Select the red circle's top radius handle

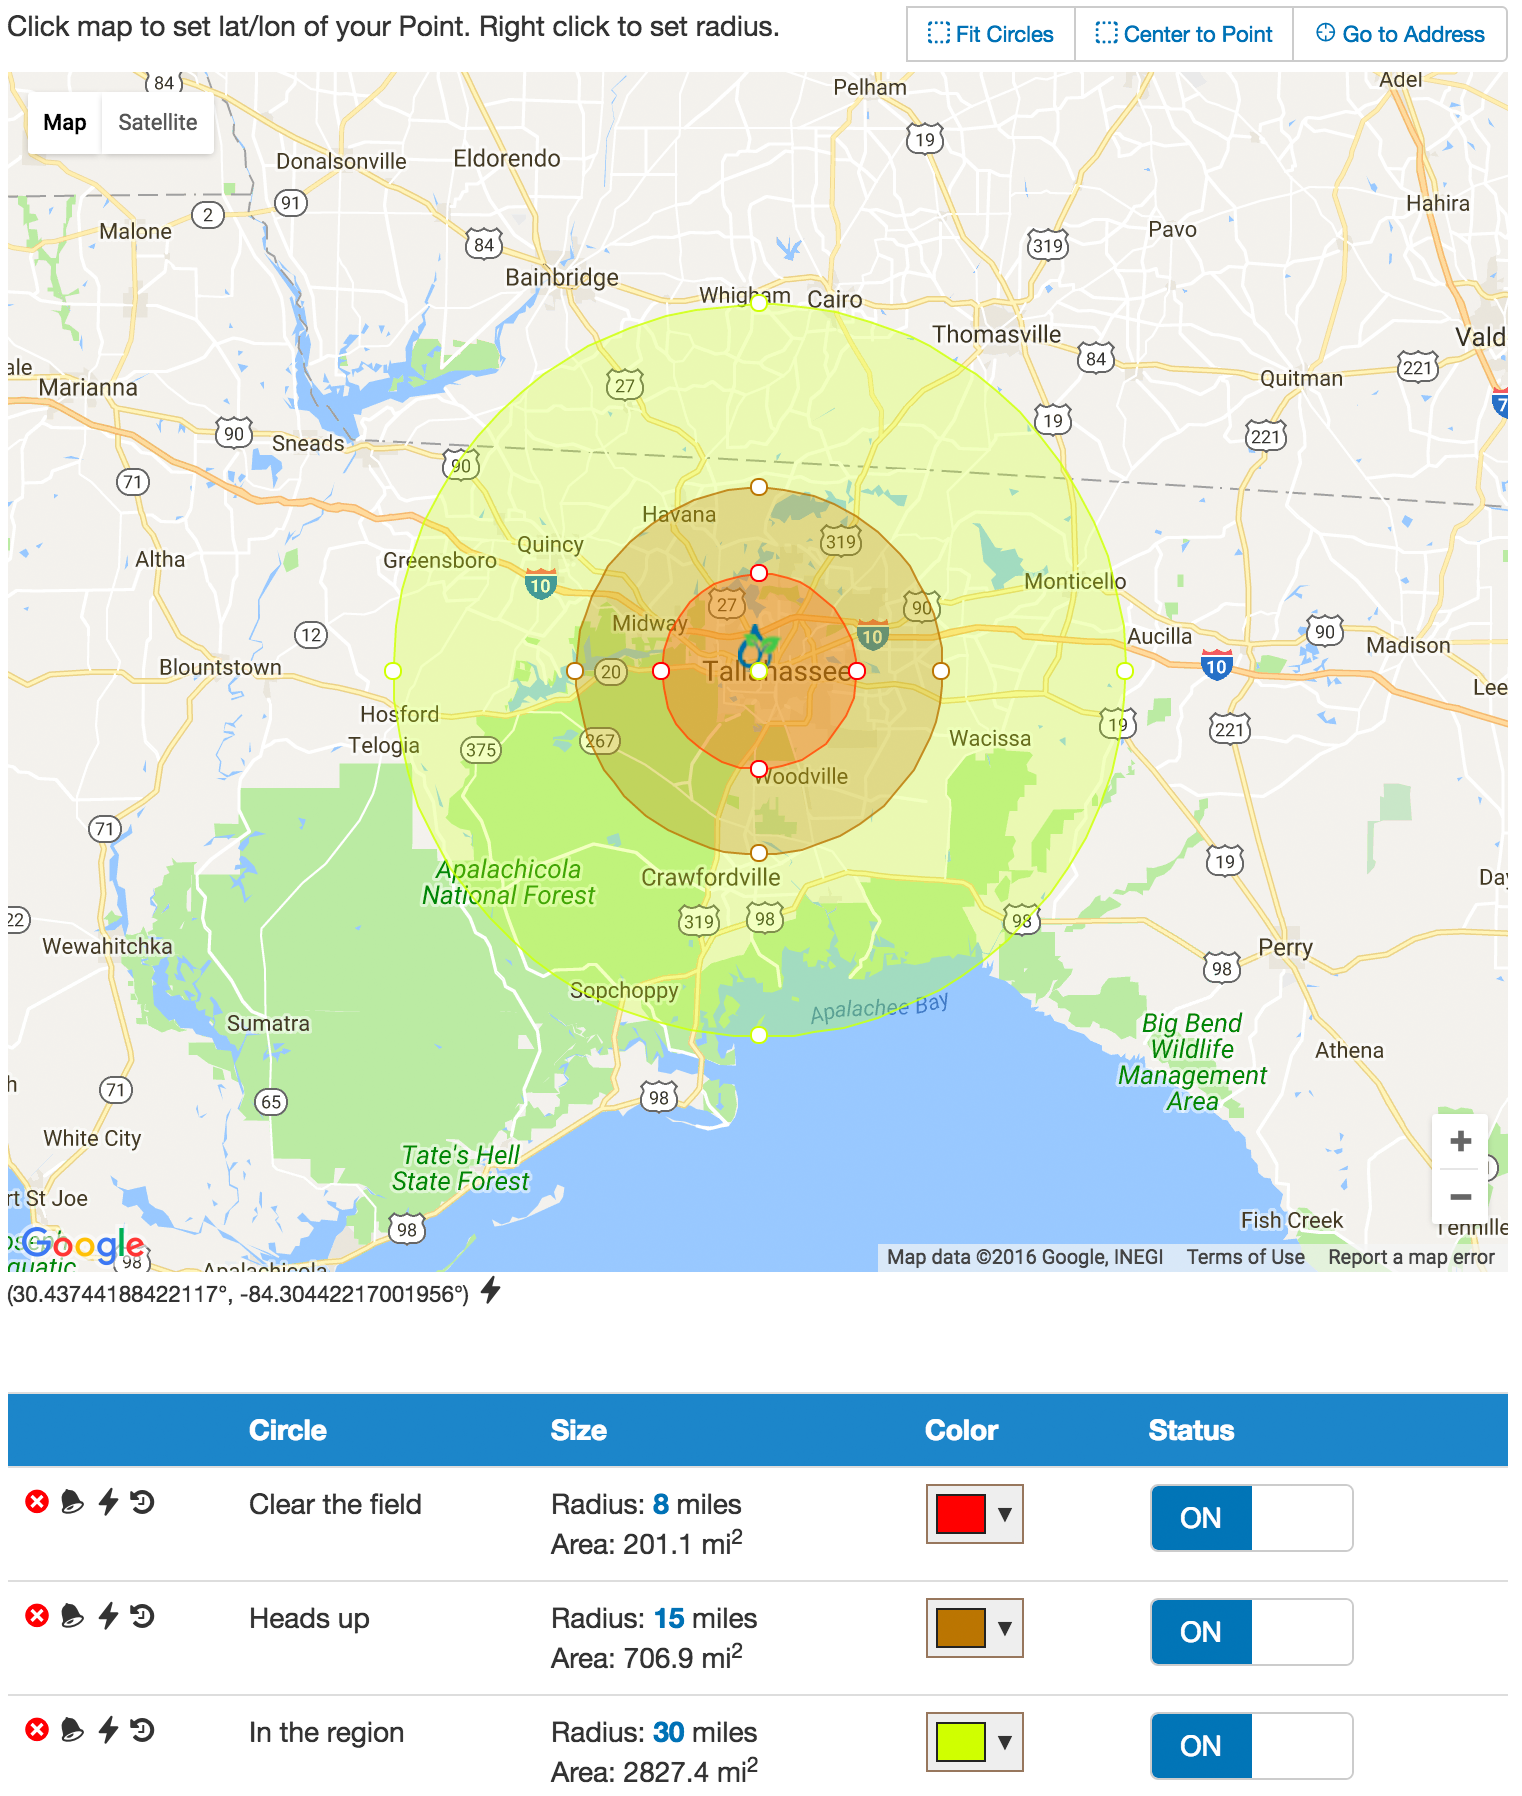click(x=759, y=573)
